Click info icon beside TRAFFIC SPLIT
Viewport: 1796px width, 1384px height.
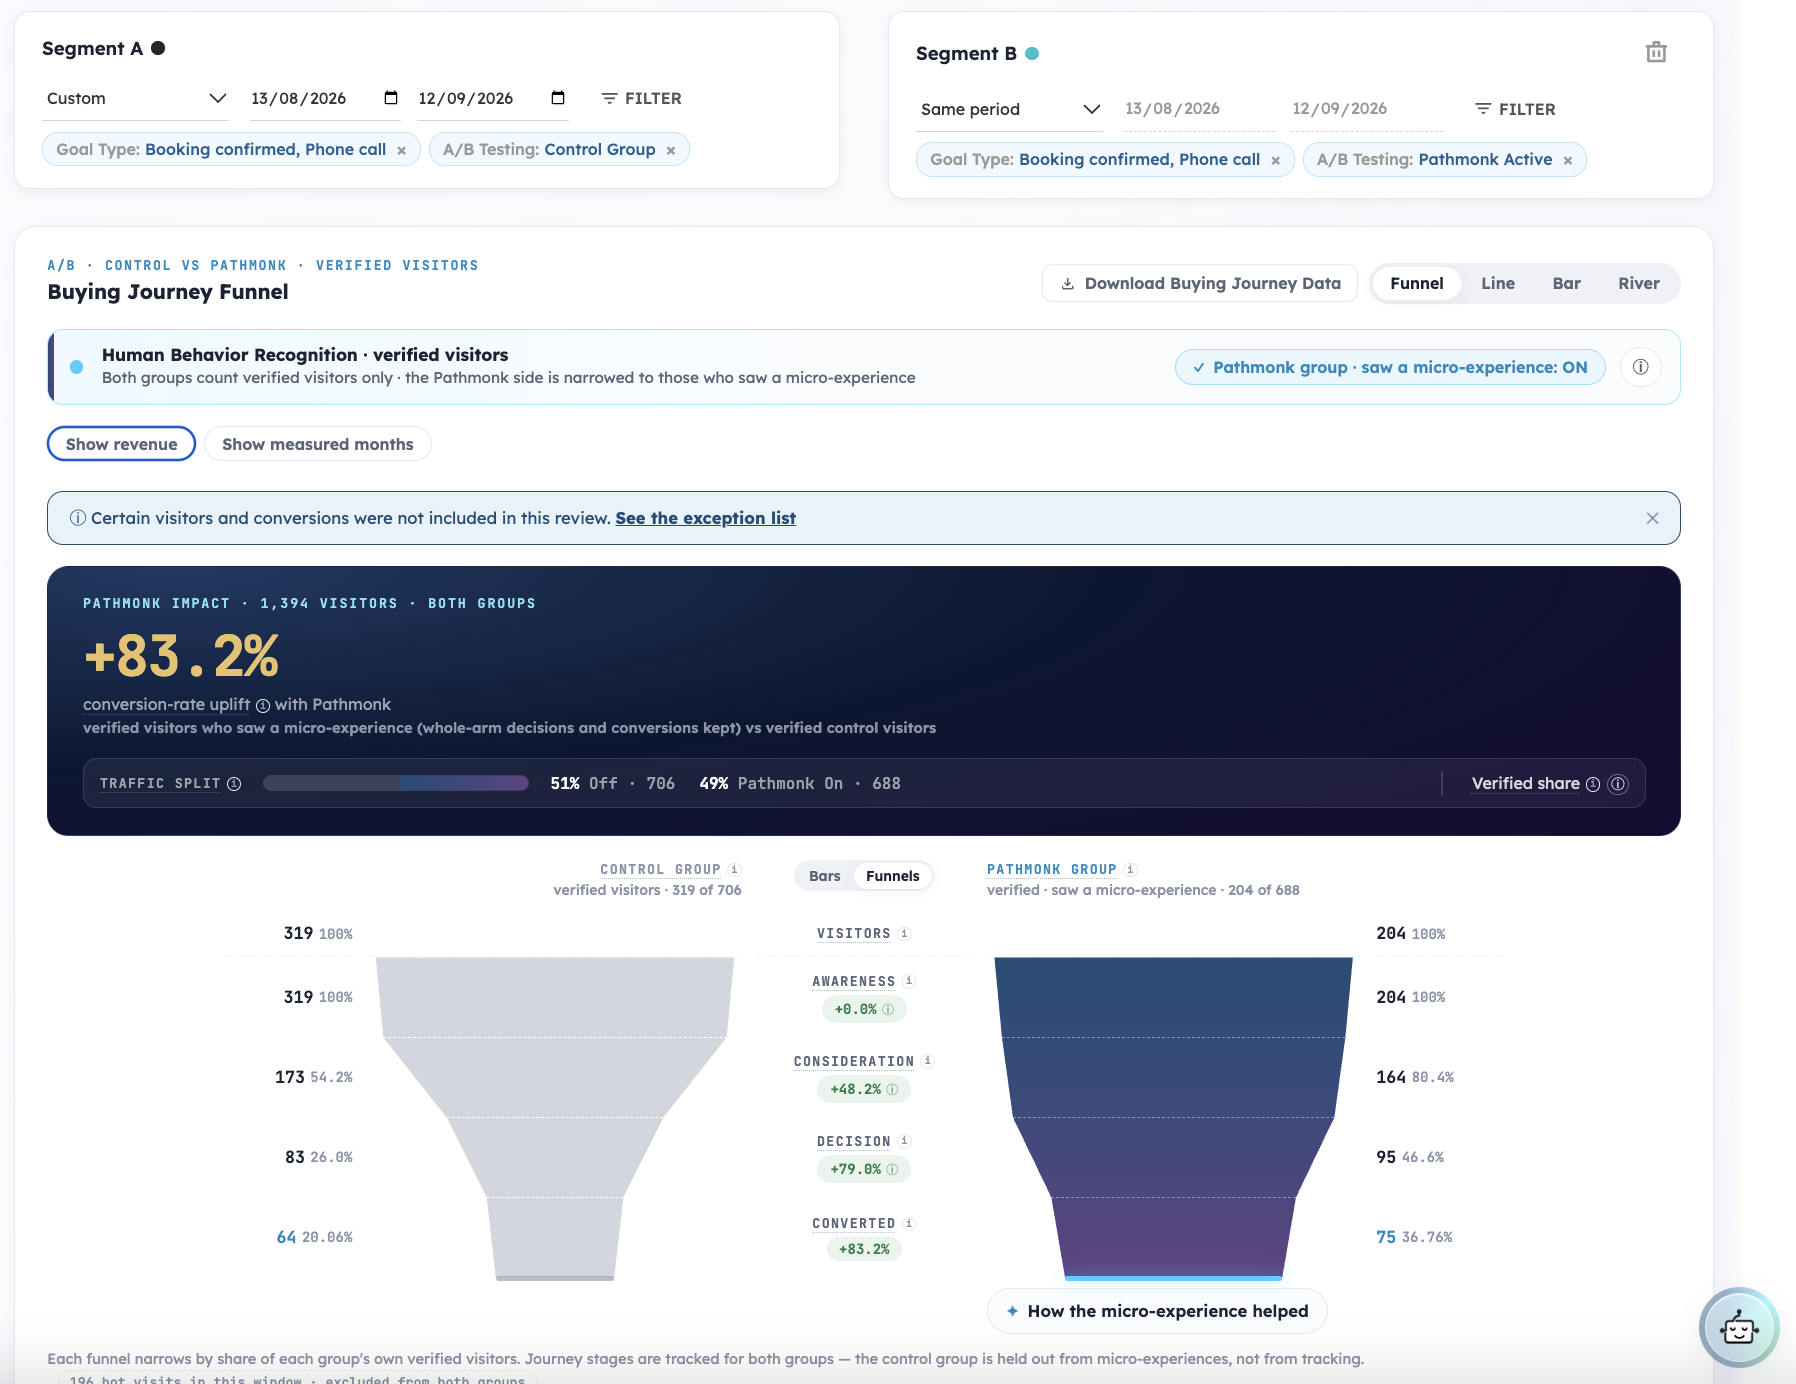coord(234,784)
